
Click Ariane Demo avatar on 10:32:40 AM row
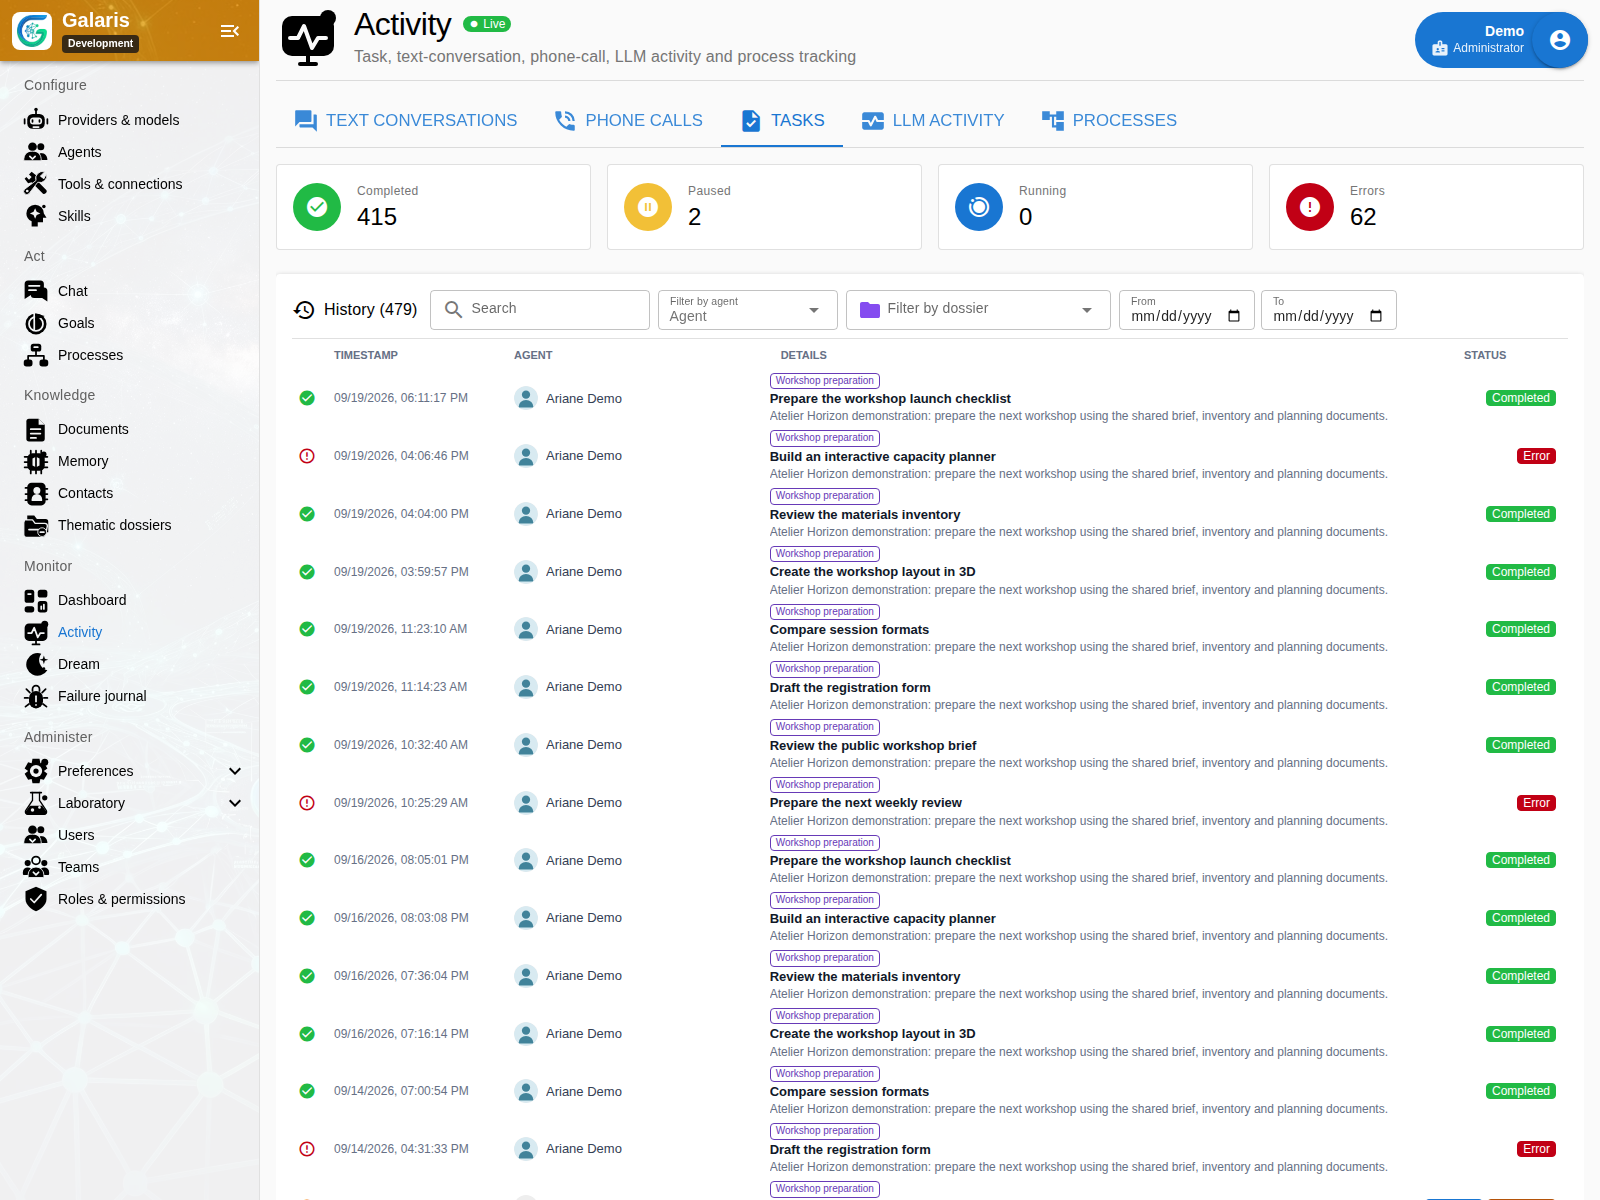[526, 745]
